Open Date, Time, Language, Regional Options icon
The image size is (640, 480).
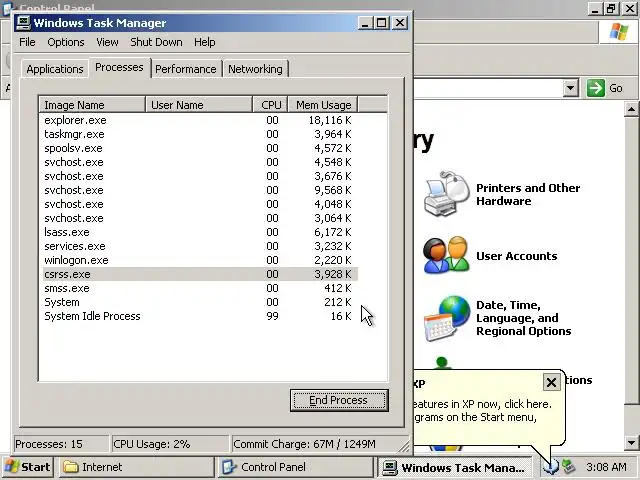point(447,318)
